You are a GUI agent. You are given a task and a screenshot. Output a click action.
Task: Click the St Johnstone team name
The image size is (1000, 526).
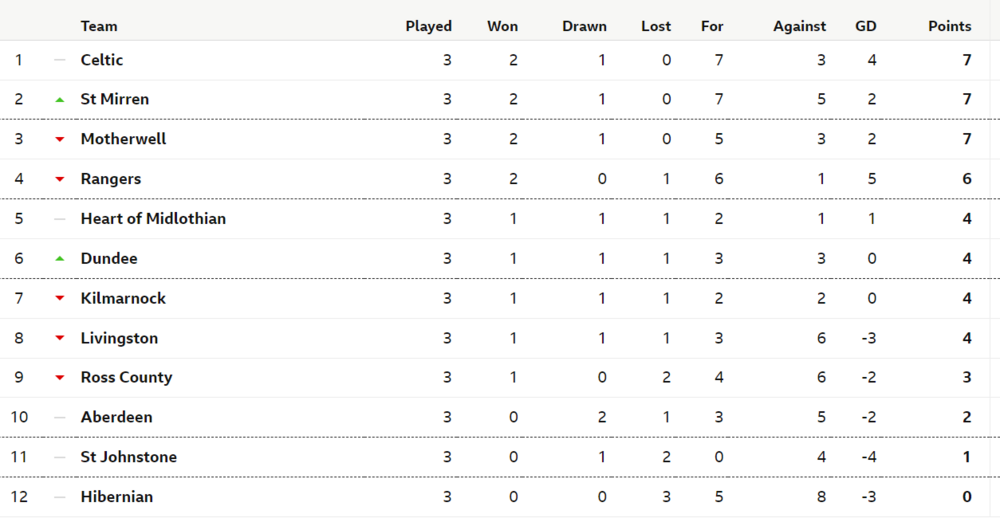pyautogui.click(x=129, y=457)
